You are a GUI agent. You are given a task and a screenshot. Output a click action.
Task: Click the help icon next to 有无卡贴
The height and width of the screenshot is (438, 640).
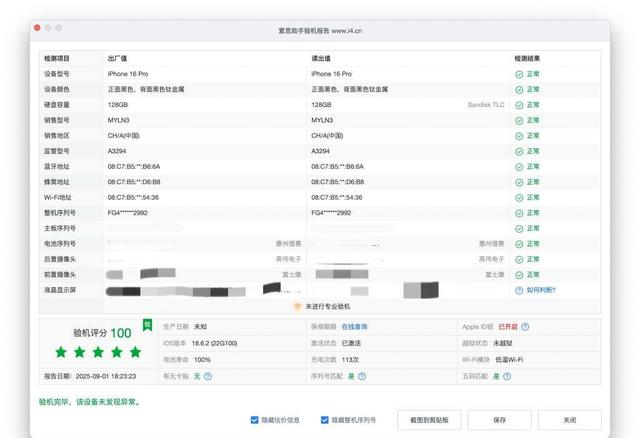point(208,376)
